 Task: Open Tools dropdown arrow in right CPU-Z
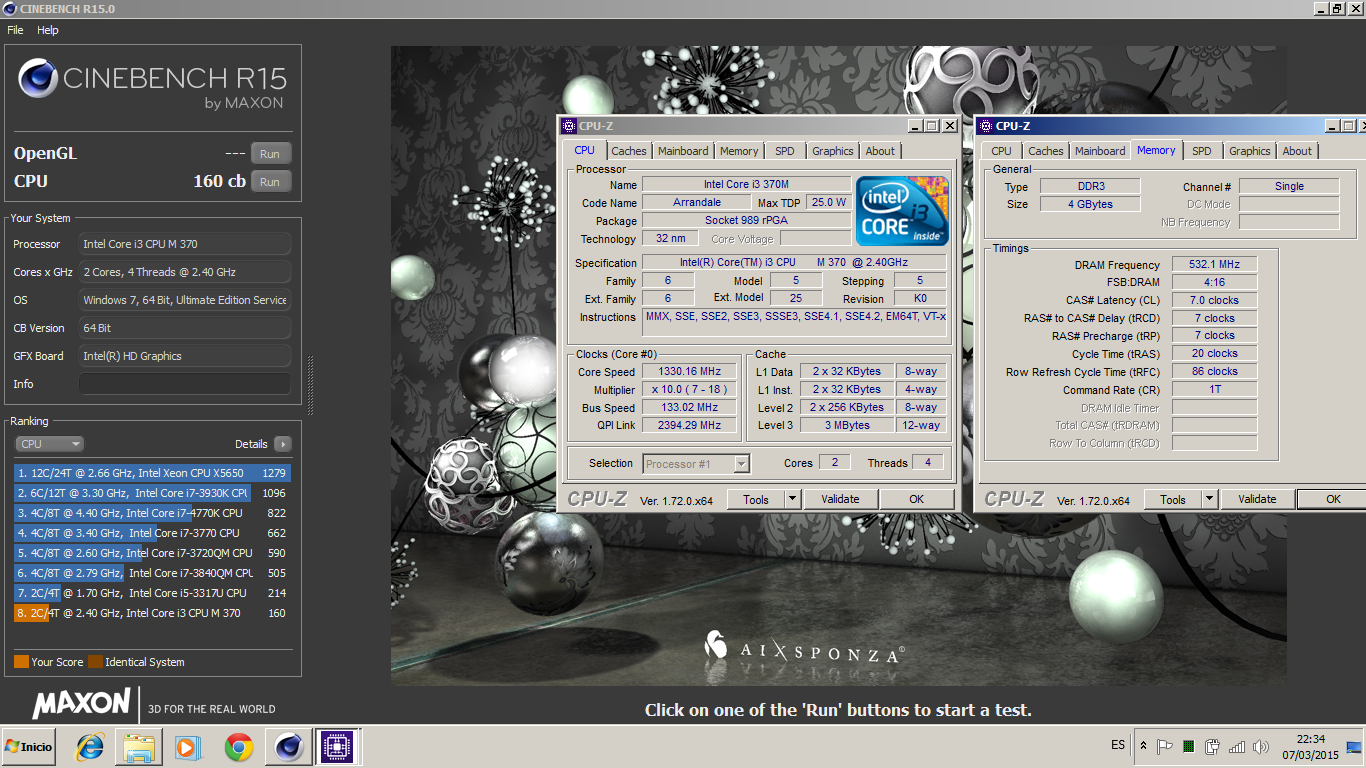1209,499
